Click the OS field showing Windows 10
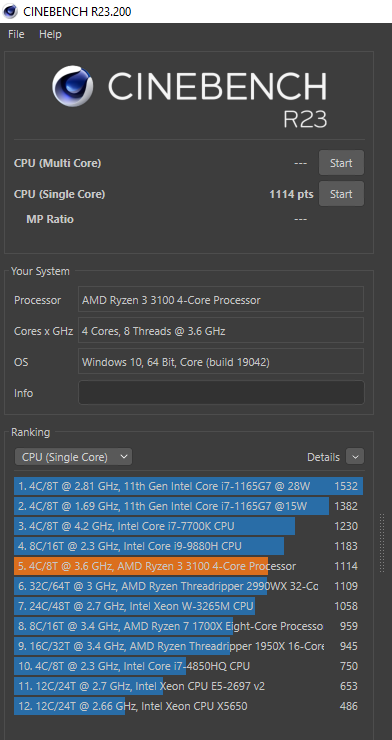Viewport: 392px width, 740px height. [221, 362]
